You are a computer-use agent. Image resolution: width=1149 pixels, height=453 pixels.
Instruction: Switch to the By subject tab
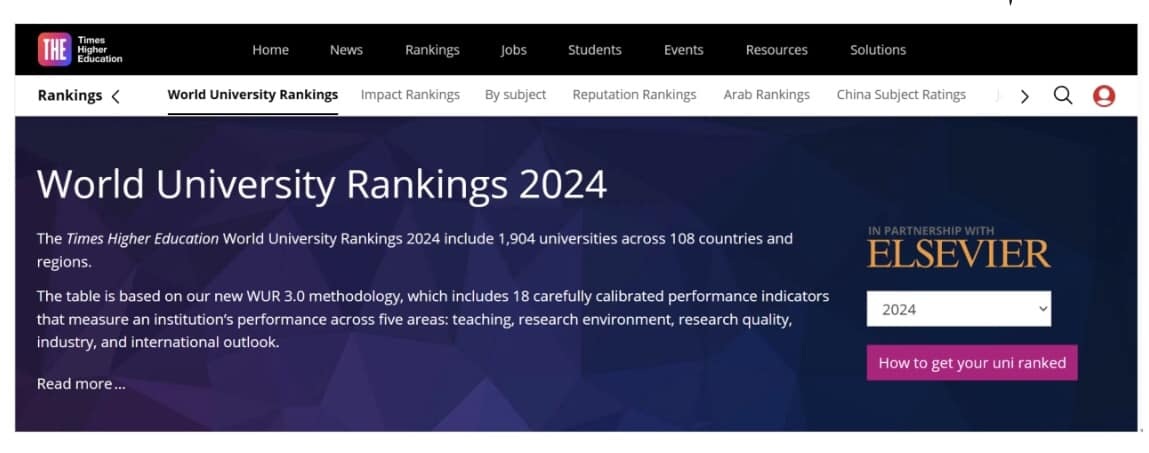tap(515, 95)
